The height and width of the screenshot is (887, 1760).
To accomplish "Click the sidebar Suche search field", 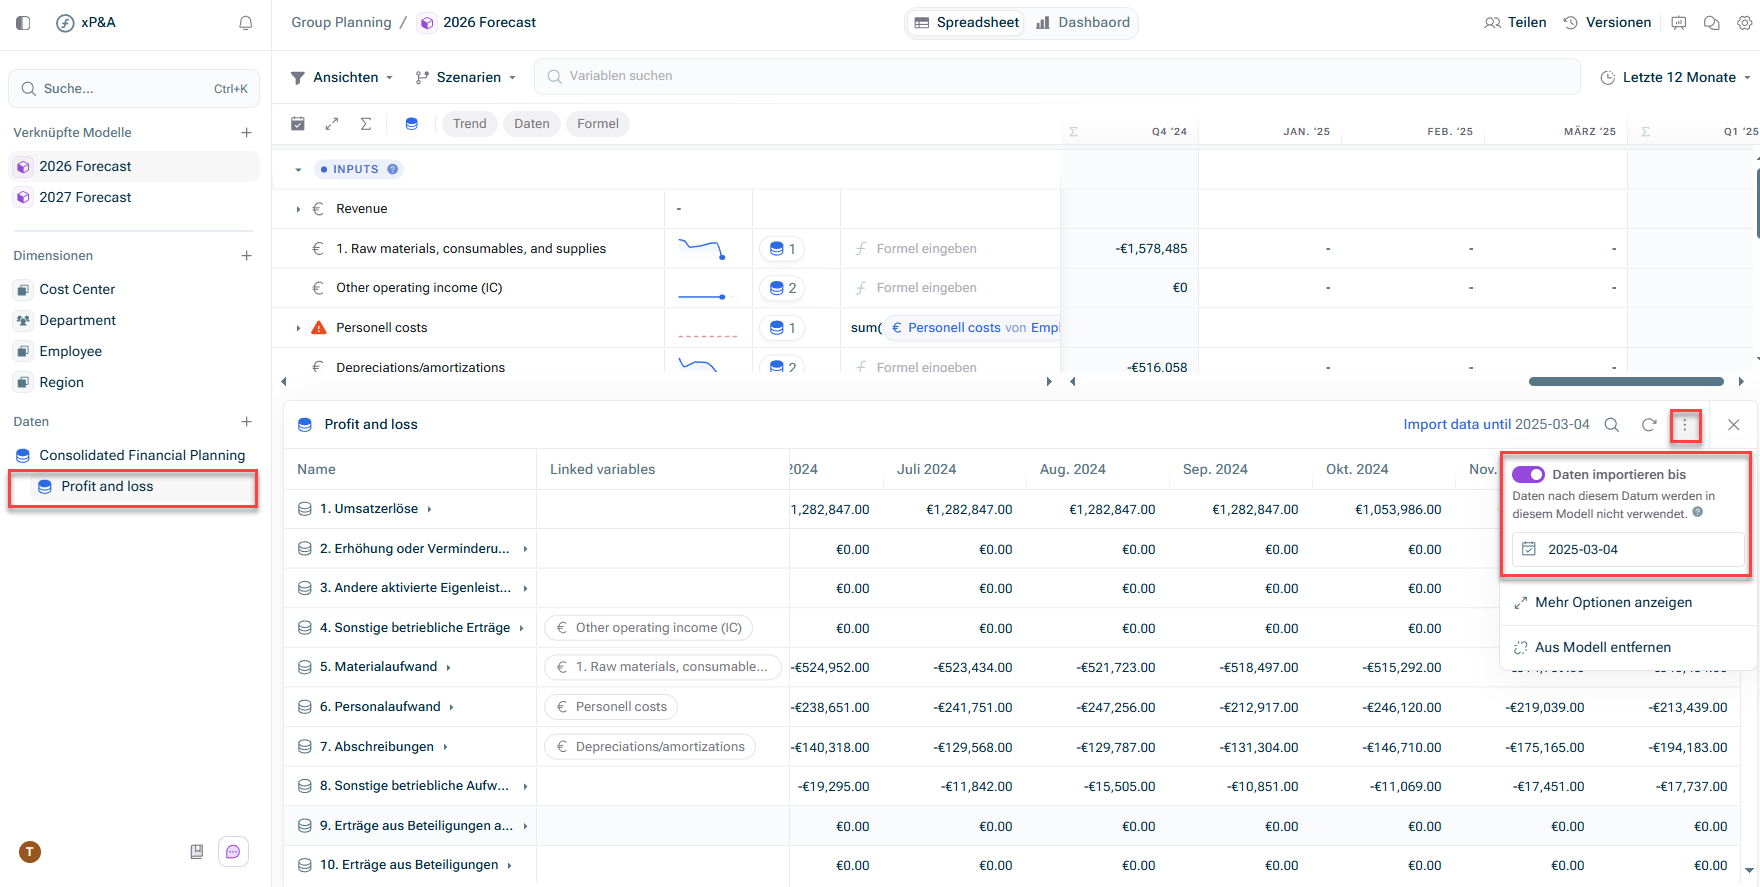I will click(134, 89).
